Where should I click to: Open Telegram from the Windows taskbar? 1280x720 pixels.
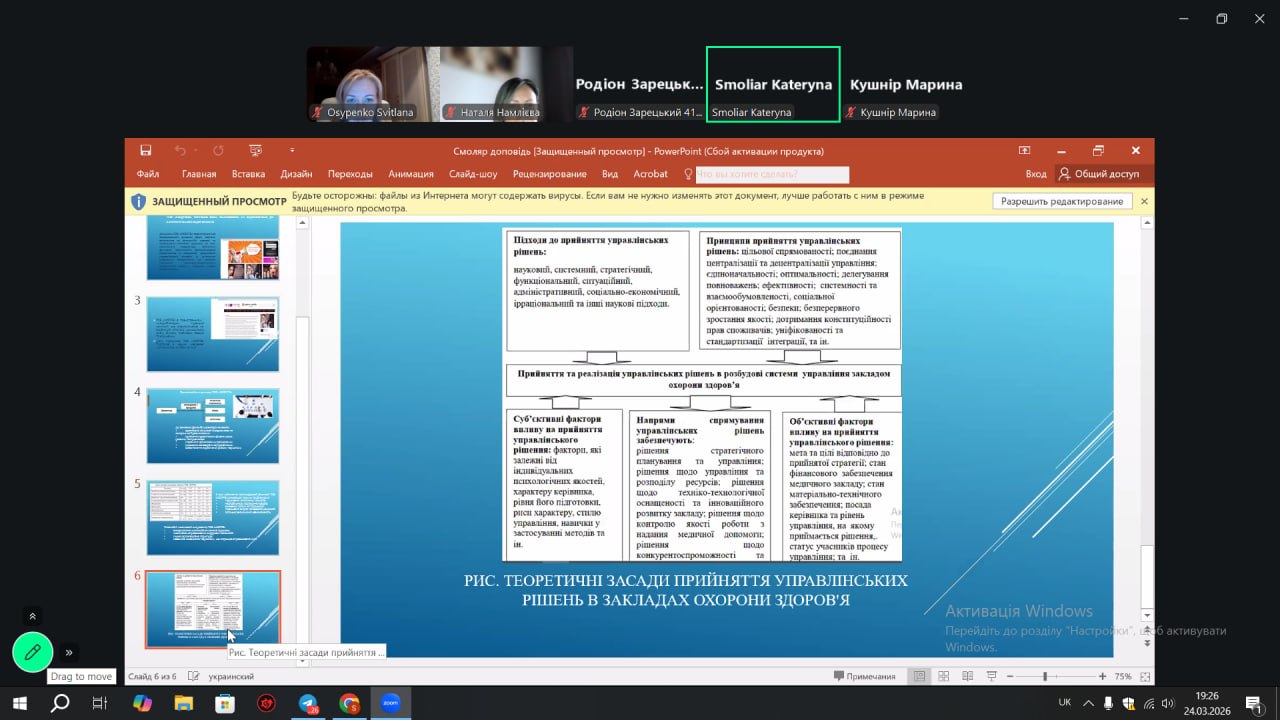point(307,703)
